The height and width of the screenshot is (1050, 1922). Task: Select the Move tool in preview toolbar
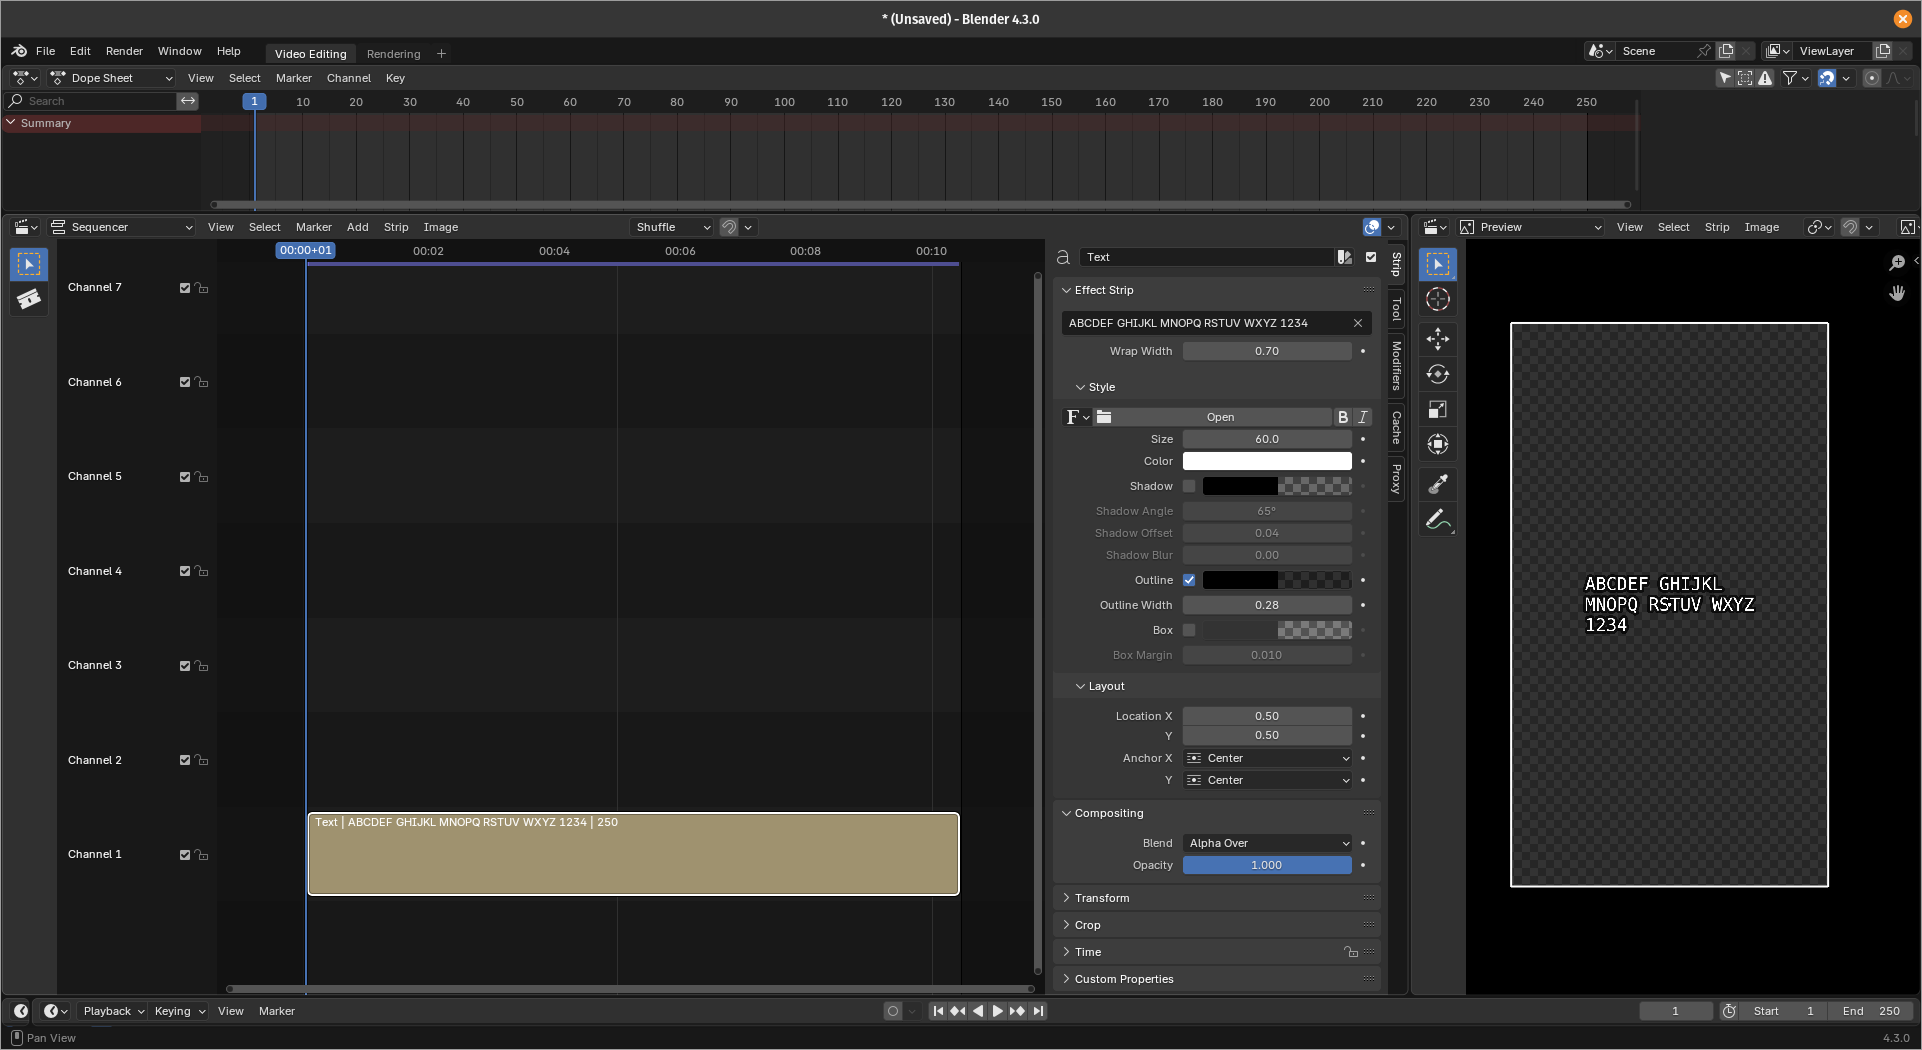click(x=1438, y=339)
